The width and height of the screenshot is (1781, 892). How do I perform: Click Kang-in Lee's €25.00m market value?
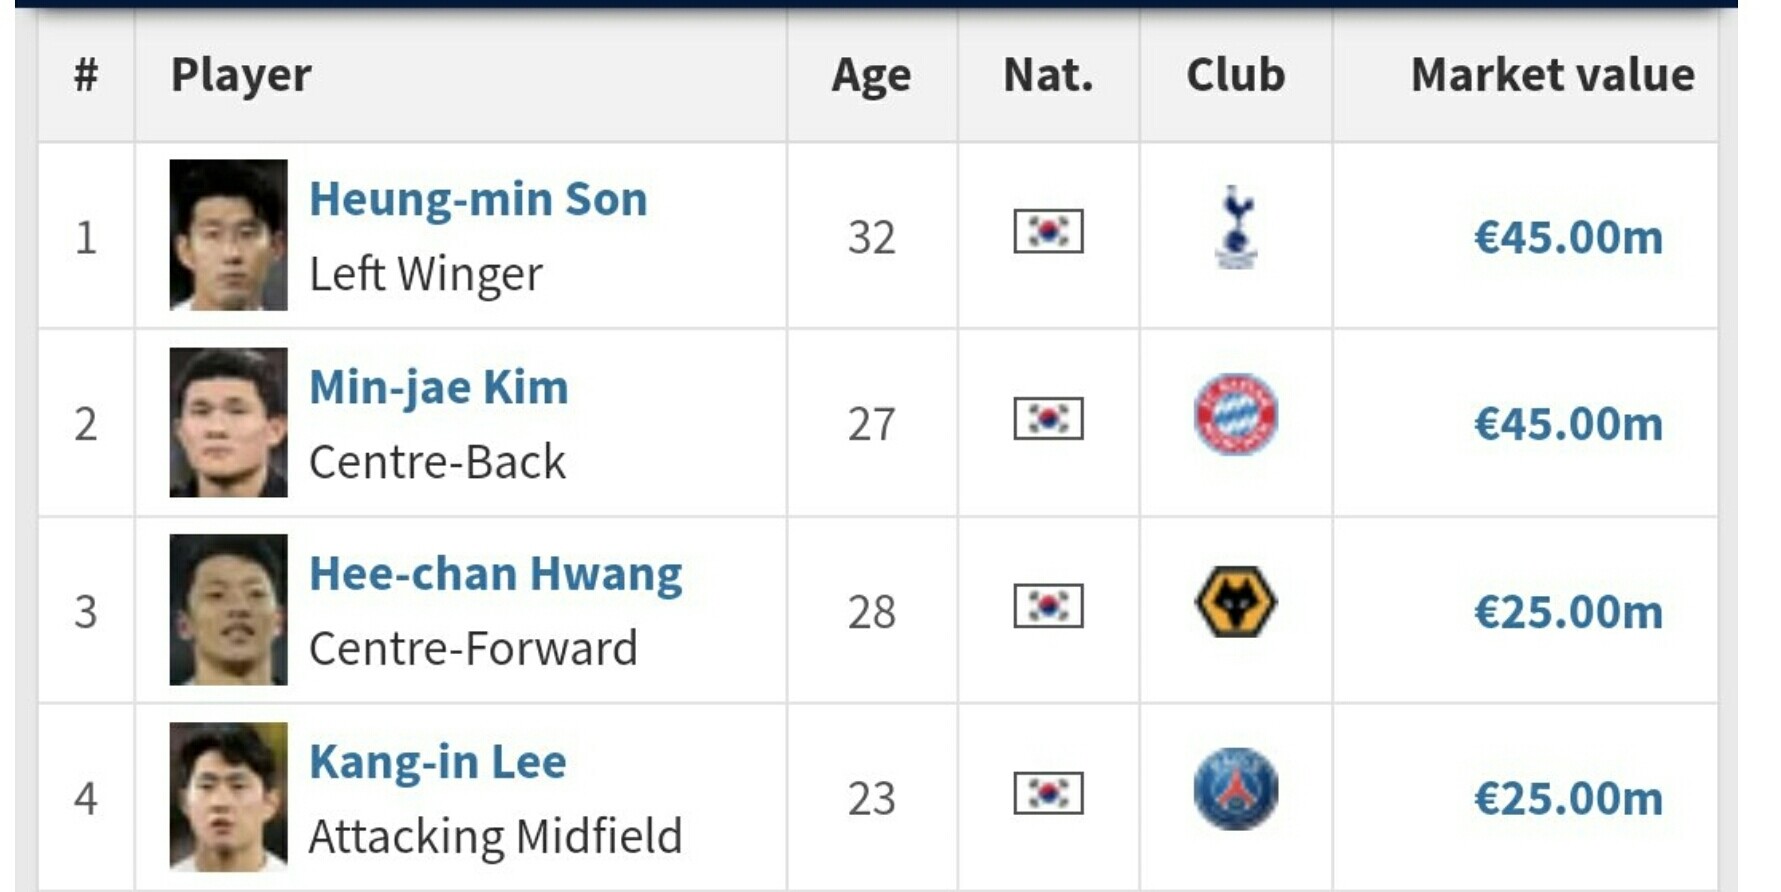(1568, 798)
